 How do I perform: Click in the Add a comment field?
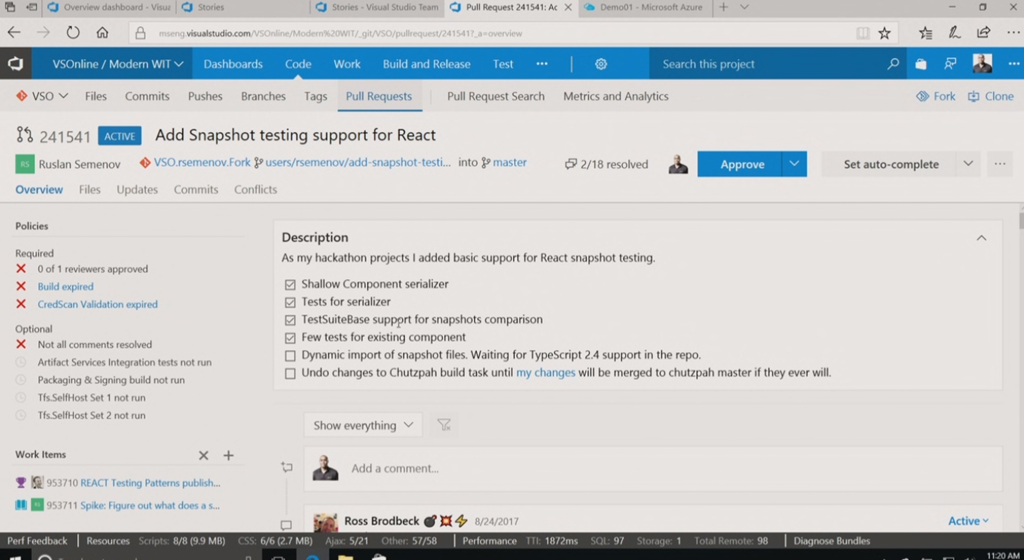click(653, 468)
